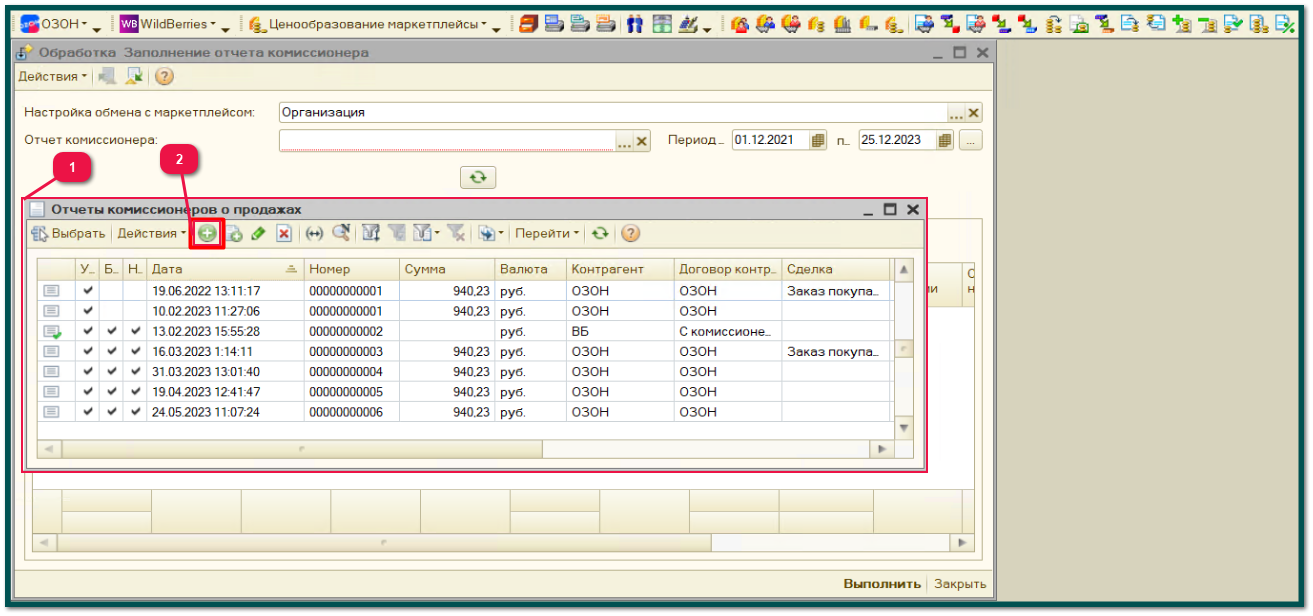Click the red X deletion mark icon
The height and width of the screenshot is (616, 1313).
pos(283,233)
